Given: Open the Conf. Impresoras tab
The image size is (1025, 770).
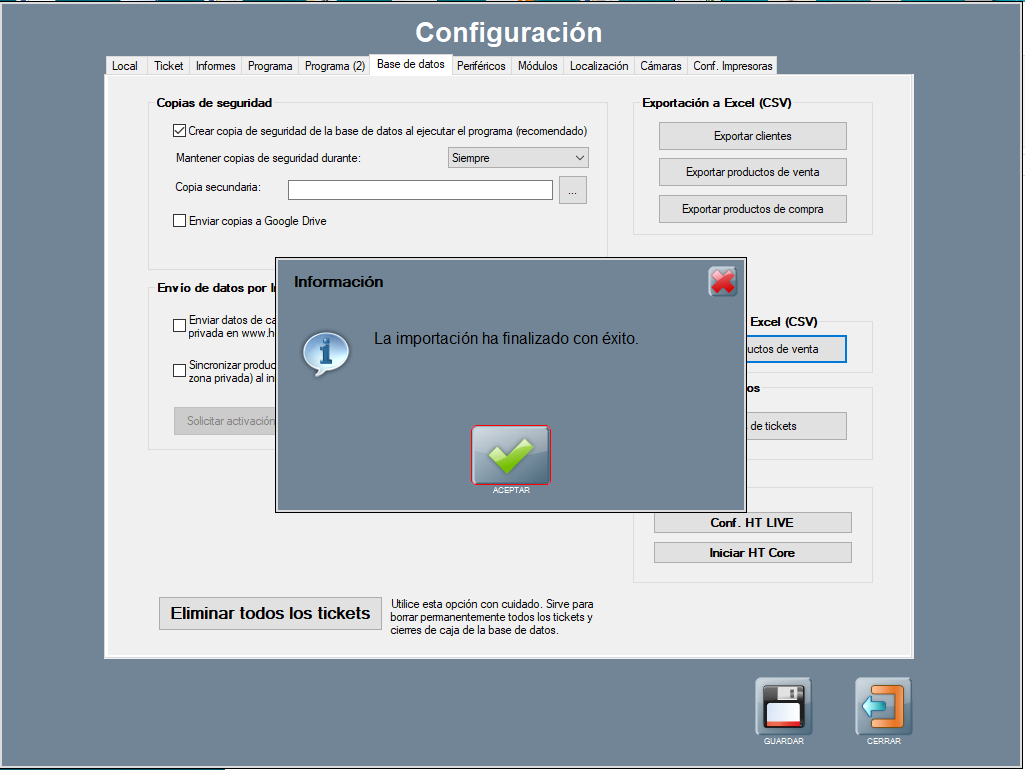Looking at the screenshot, I should coord(733,66).
